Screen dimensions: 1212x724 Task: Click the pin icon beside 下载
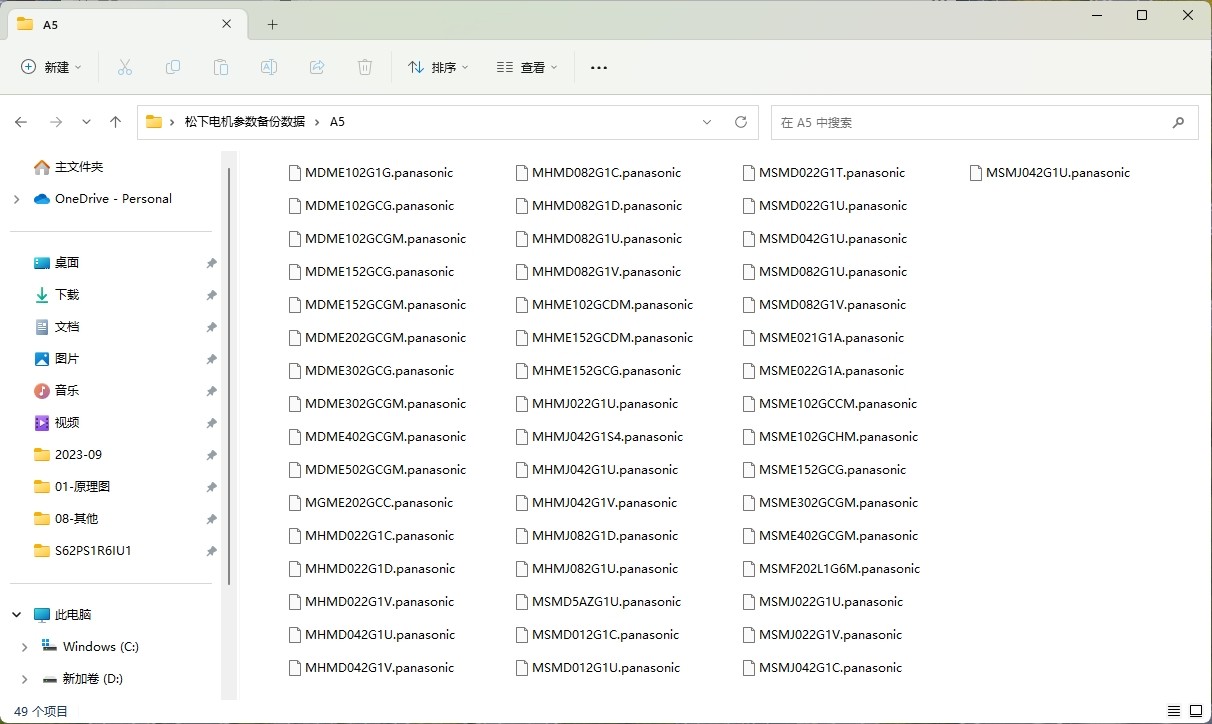pos(211,295)
